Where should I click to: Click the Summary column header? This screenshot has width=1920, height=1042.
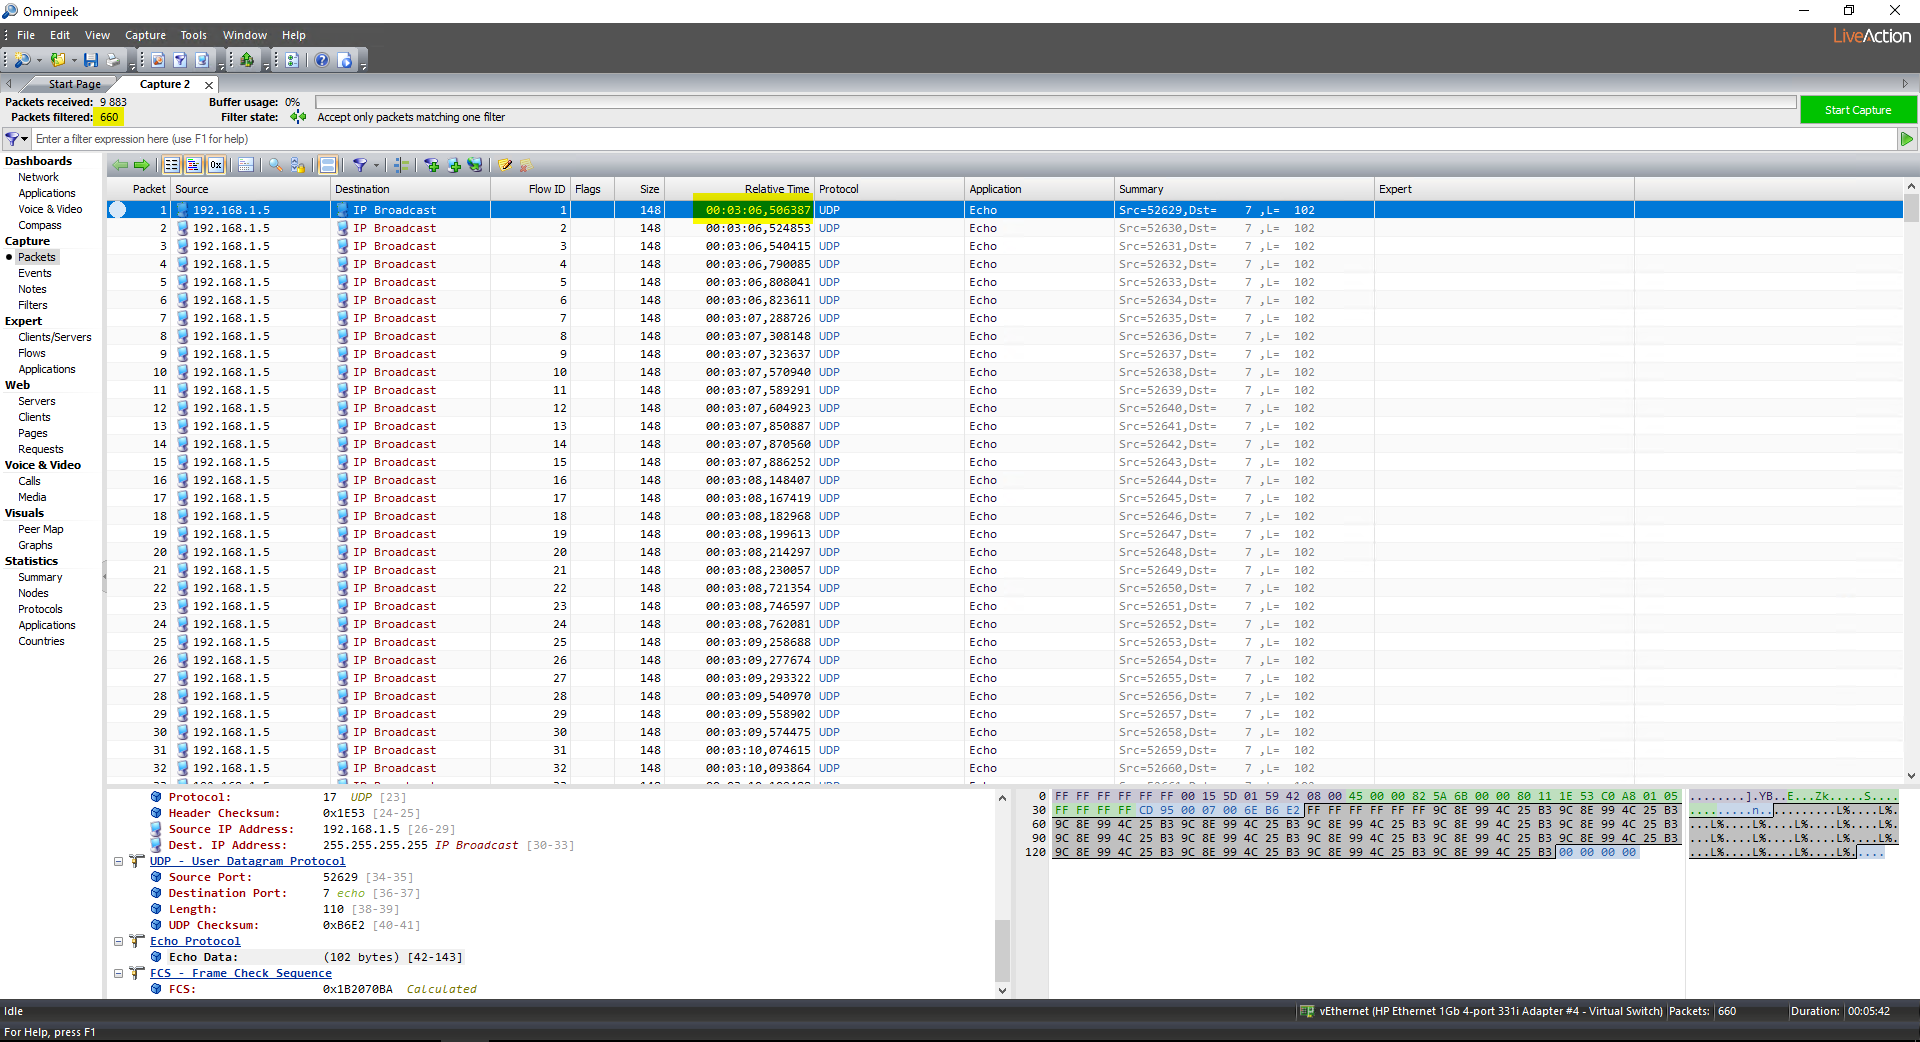(1244, 189)
